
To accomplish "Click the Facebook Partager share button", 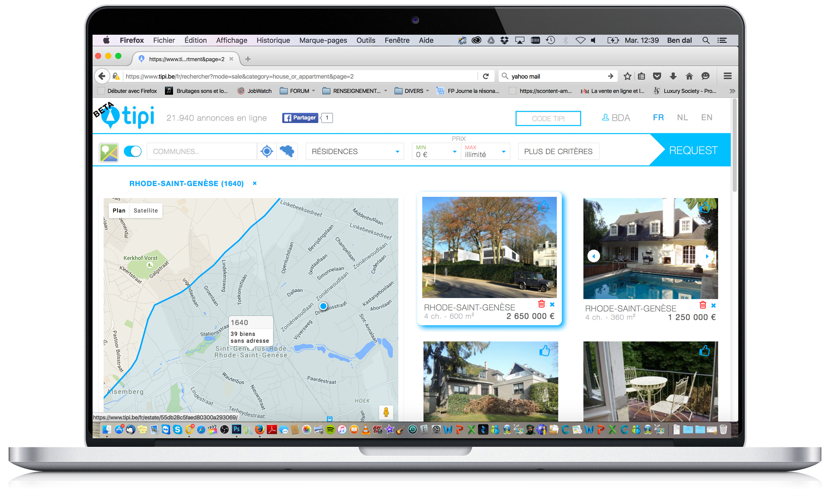I will (300, 118).
